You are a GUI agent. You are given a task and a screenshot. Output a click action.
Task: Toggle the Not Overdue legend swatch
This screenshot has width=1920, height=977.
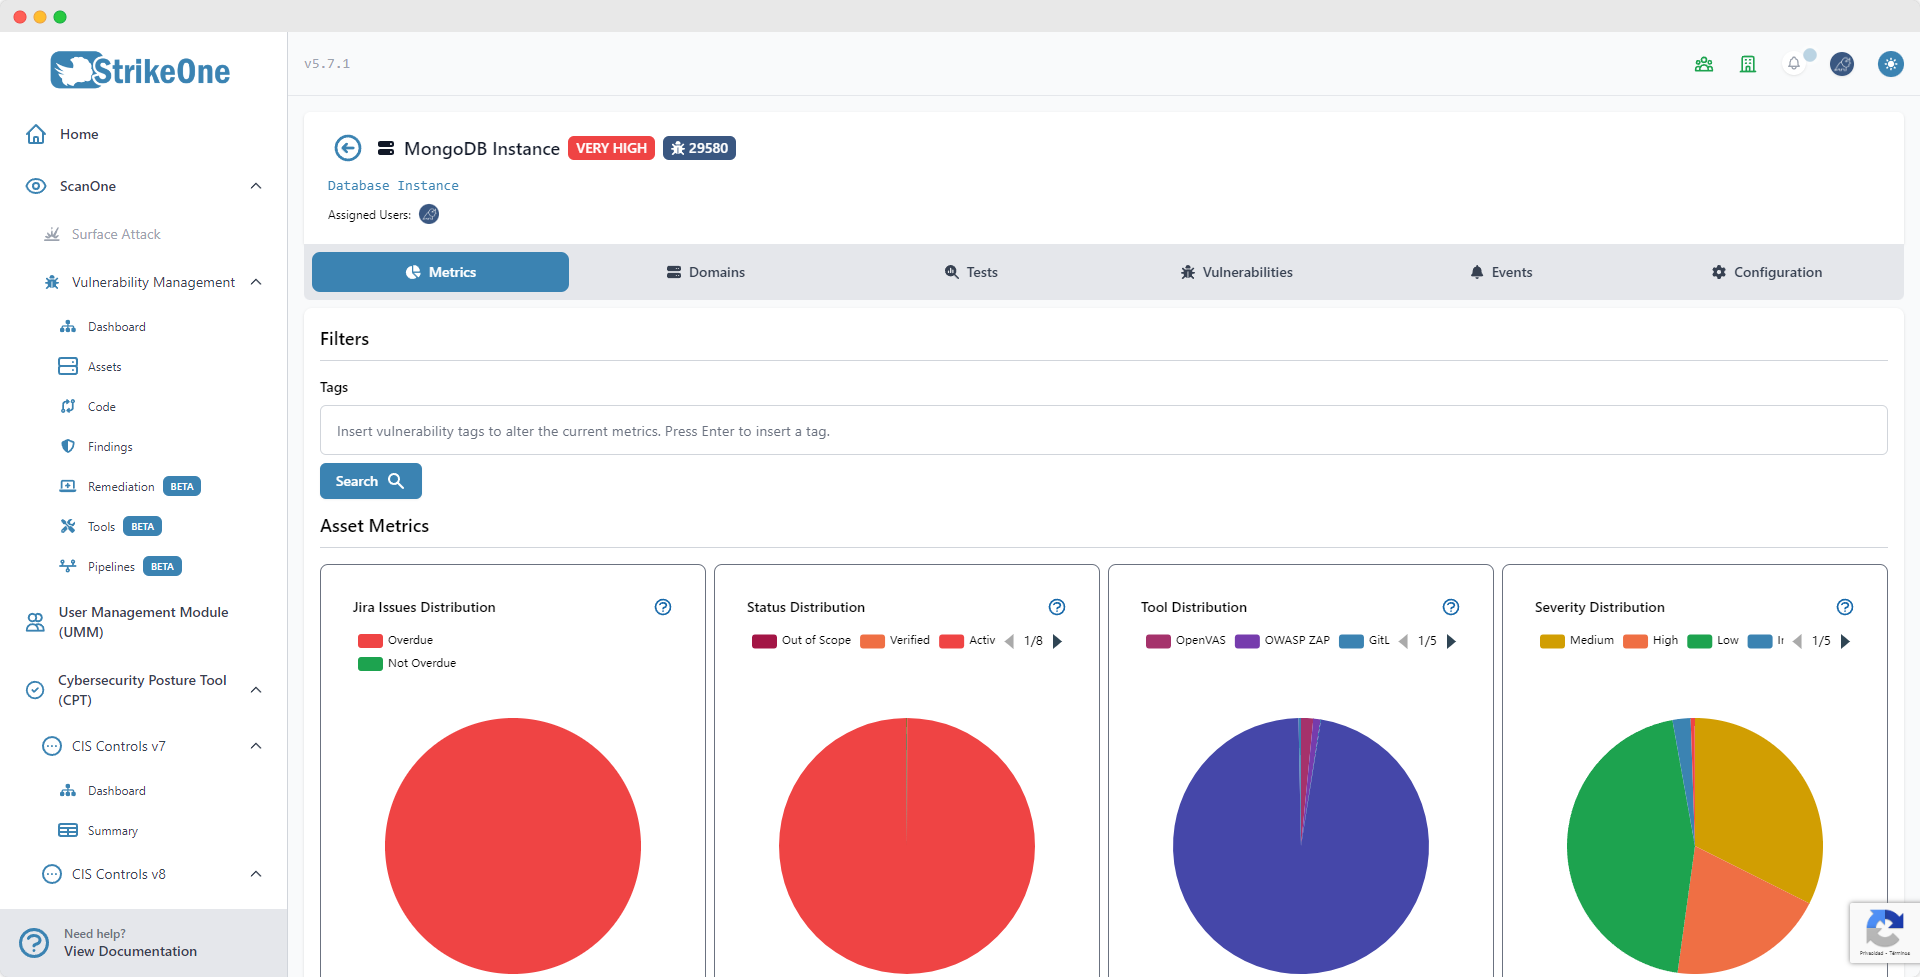[x=370, y=664]
